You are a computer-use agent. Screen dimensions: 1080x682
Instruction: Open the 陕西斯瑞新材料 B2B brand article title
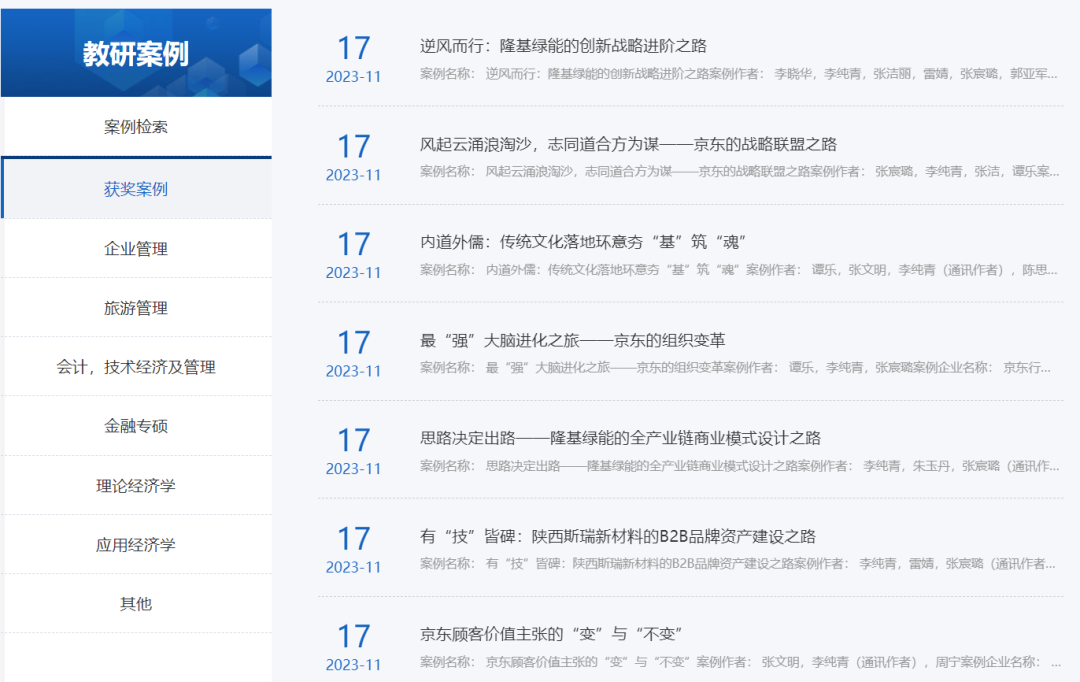(x=617, y=537)
